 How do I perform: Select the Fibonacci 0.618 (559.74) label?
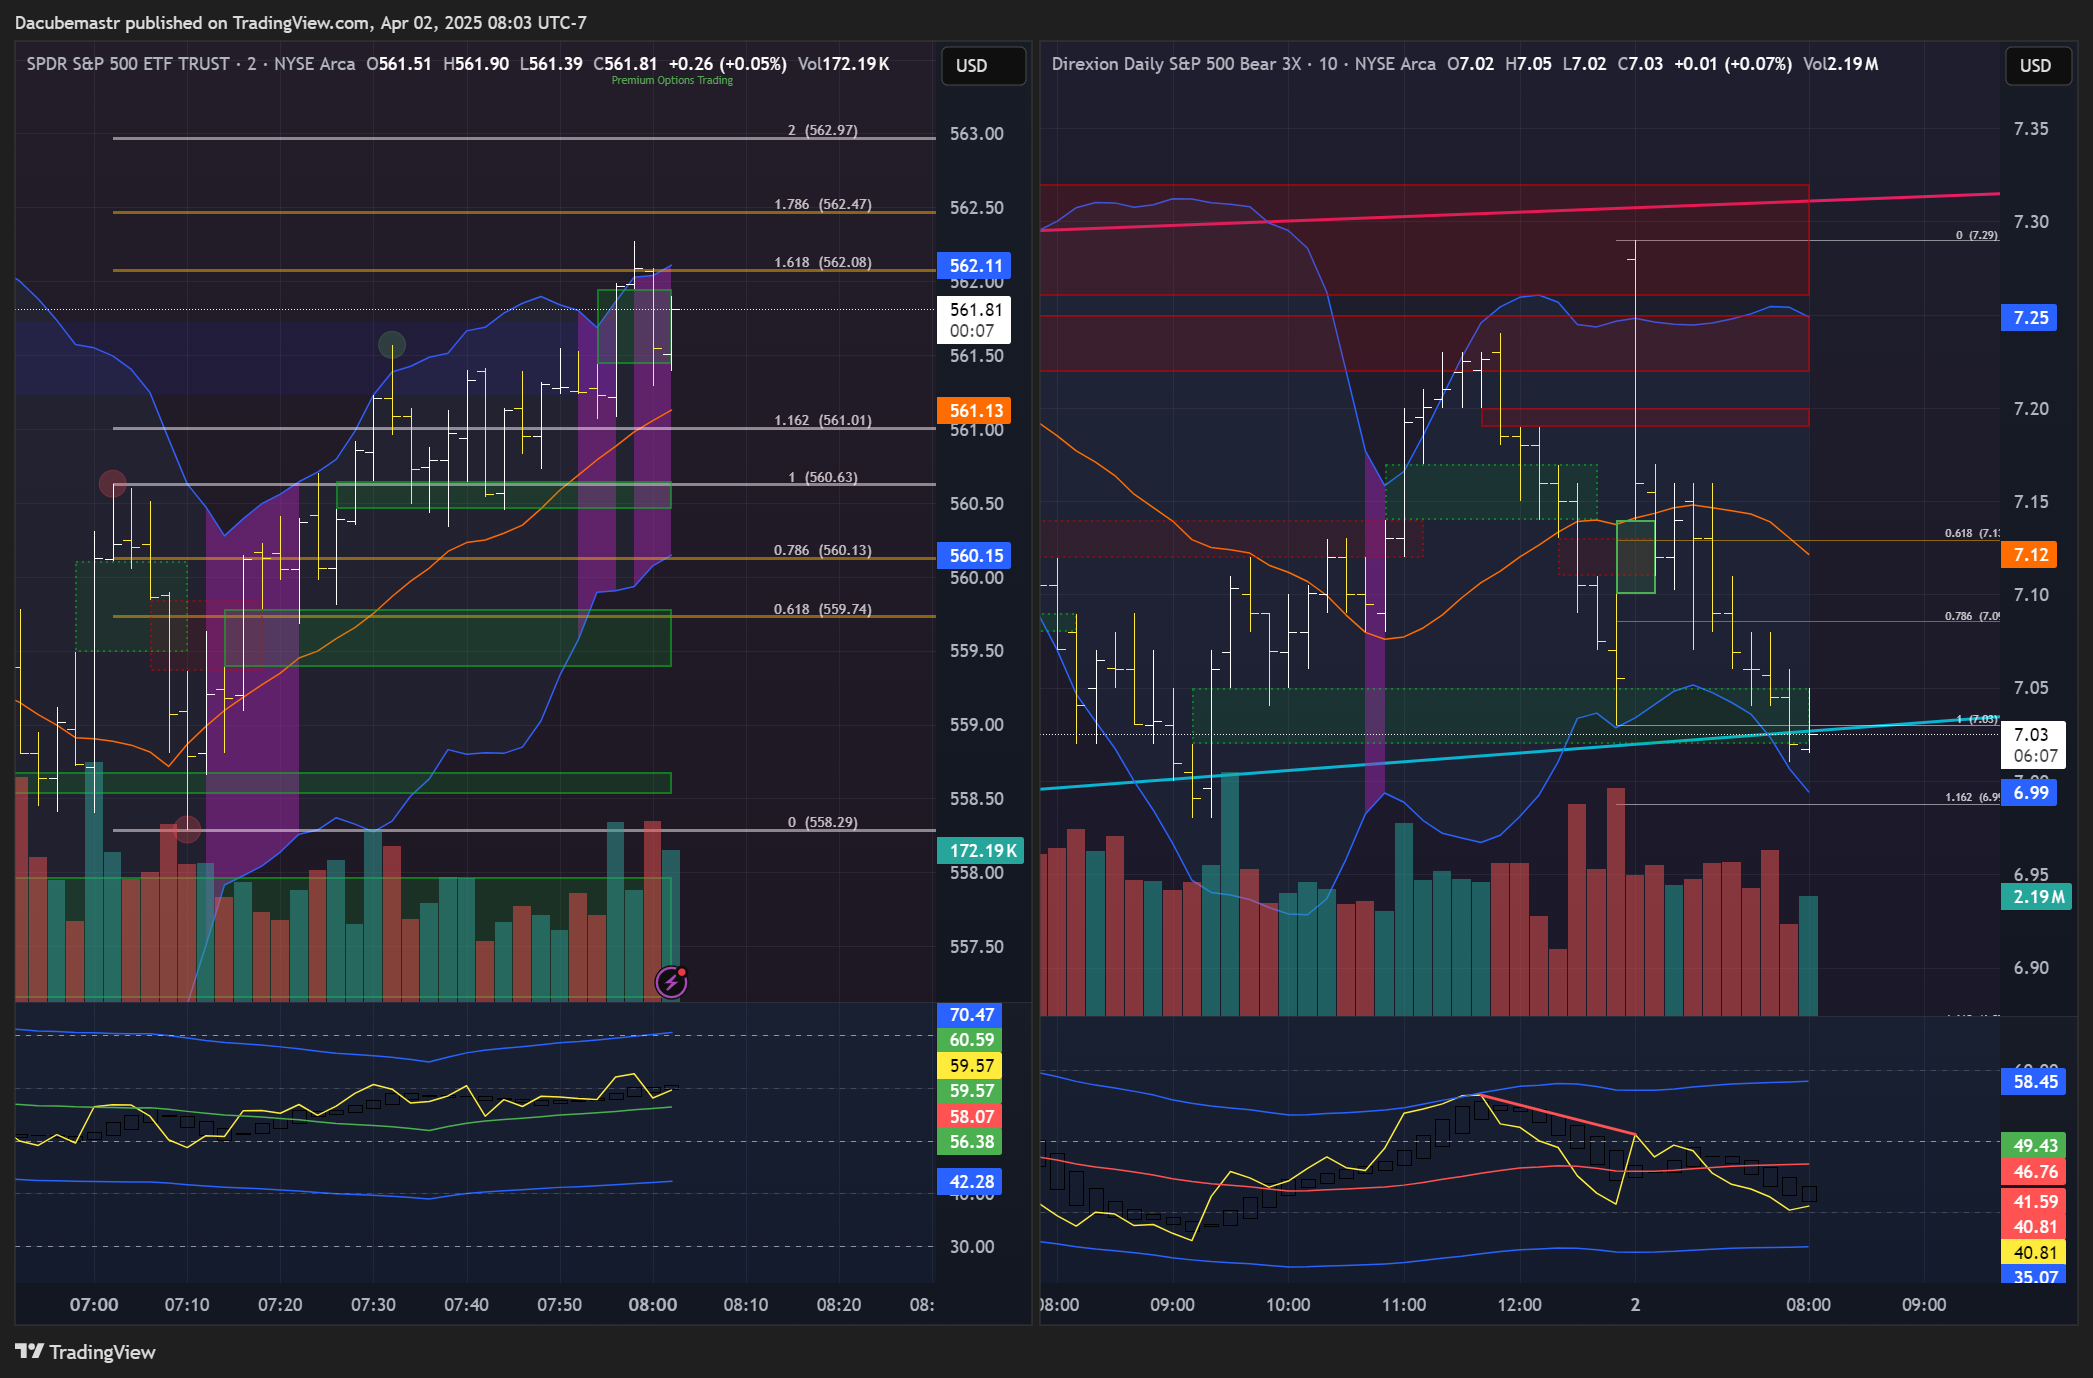(822, 609)
